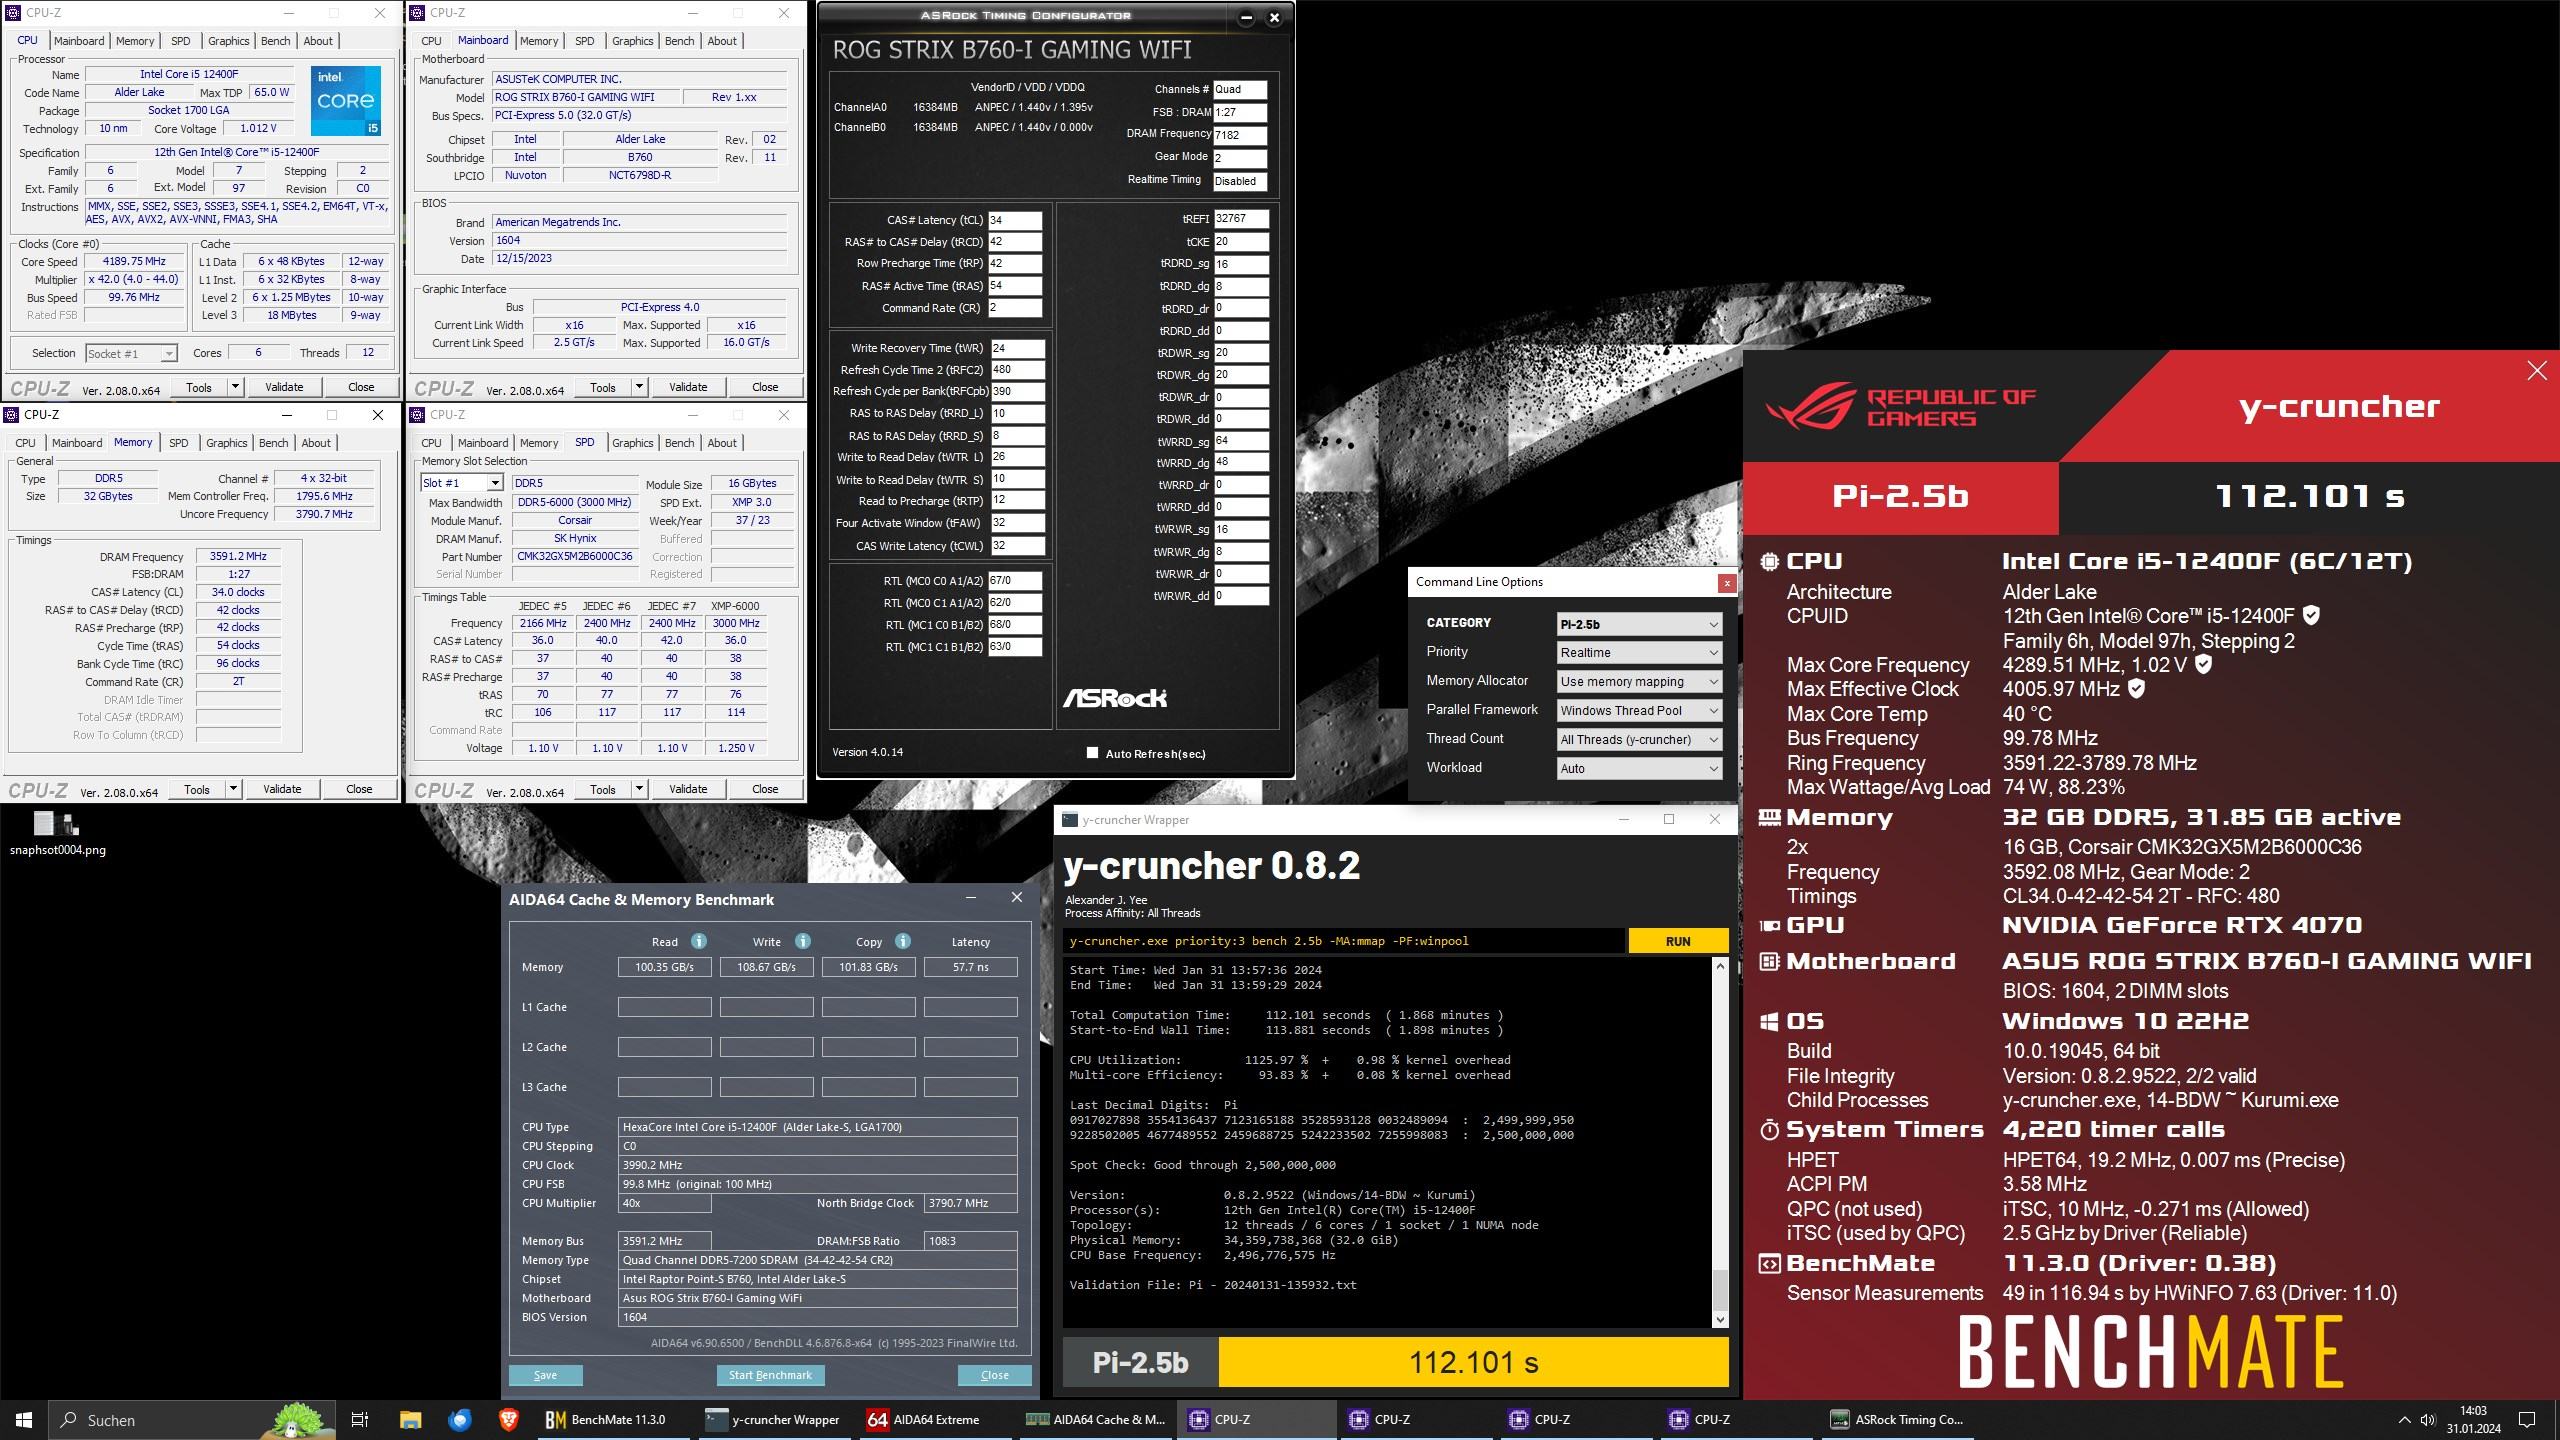2560x1440 pixels.
Task: Switch to BenchMate 11.3.0 on the taskbar
Action: pos(614,1419)
